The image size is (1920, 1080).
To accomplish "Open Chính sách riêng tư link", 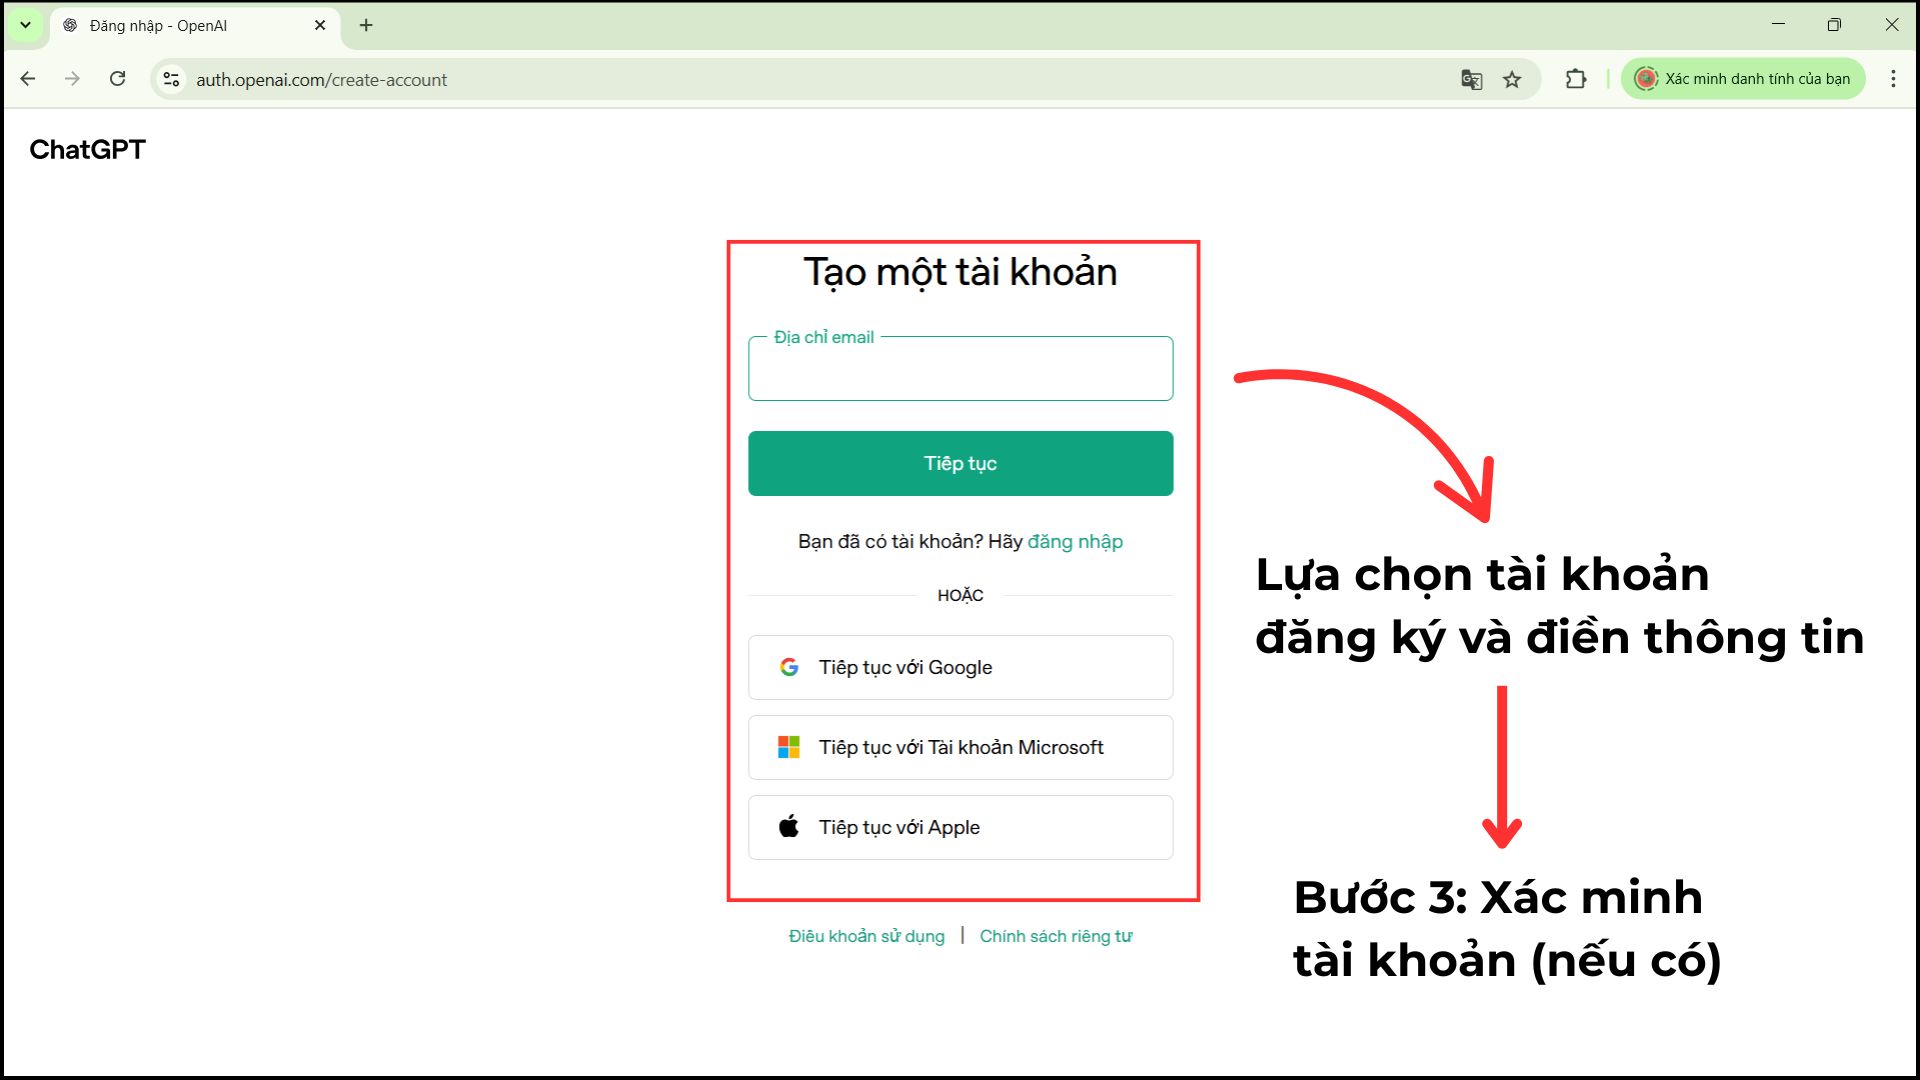I will pyautogui.click(x=1056, y=936).
